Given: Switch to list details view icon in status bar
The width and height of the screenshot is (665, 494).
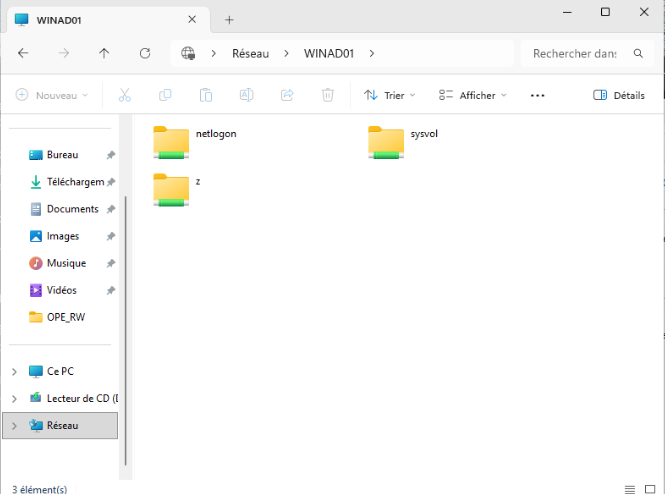Looking at the screenshot, I should tap(630, 489).
